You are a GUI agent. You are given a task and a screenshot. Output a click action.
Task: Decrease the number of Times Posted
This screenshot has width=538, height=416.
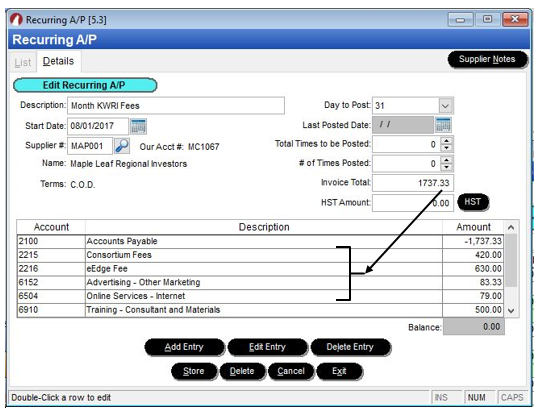tap(446, 167)
